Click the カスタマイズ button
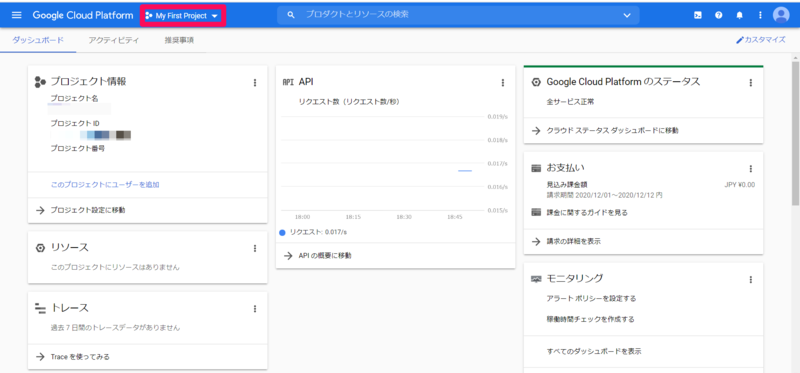The height and width of the screenshot is (373, 800). click(761, 40)
